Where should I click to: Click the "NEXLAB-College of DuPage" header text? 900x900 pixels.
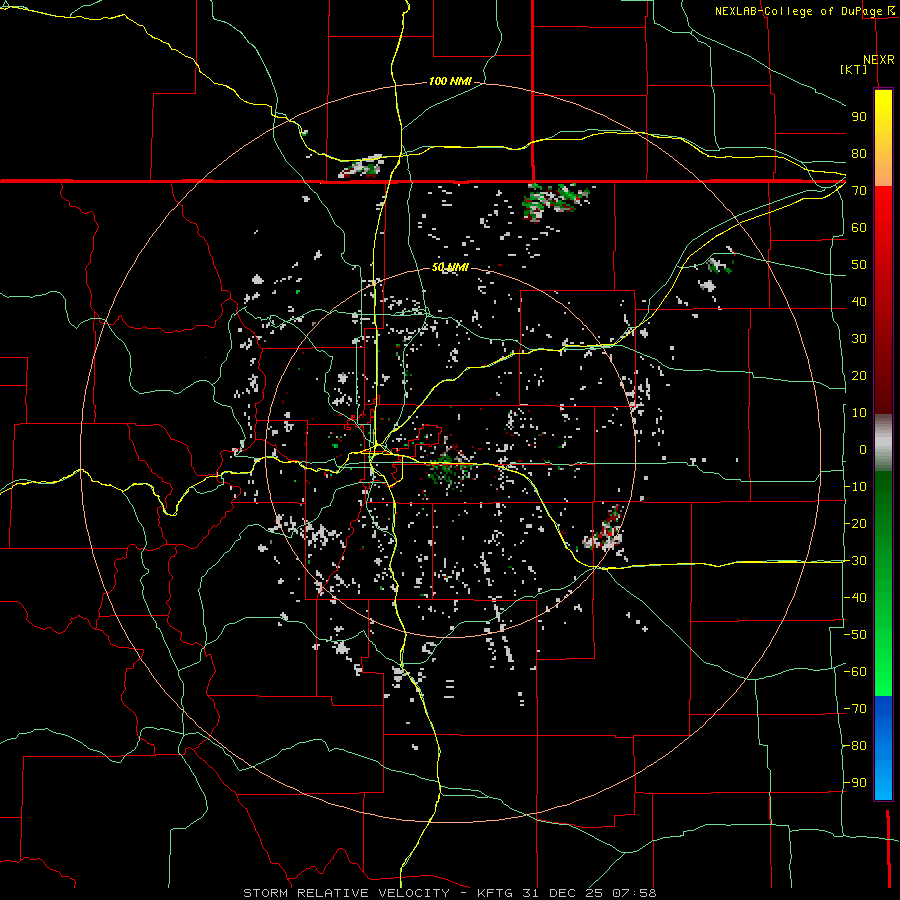point(798,11)
